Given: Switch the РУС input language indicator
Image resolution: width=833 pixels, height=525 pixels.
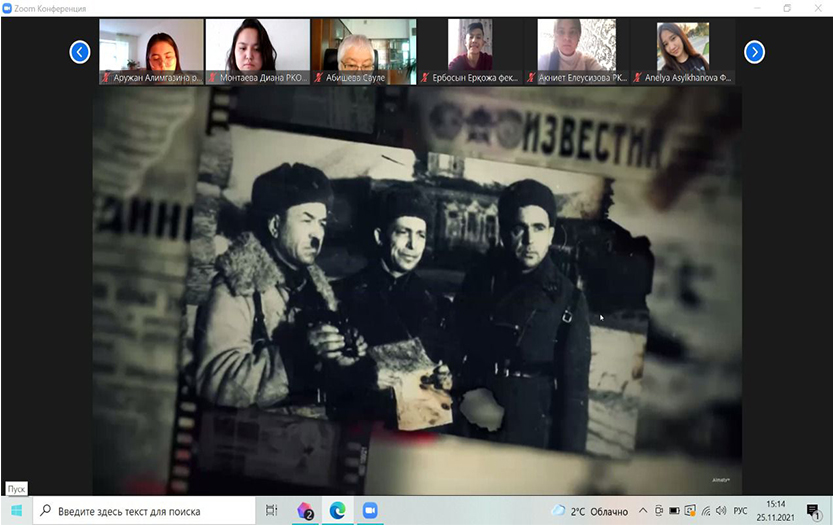Looking at the screenshot, I should tap(740, 511).
